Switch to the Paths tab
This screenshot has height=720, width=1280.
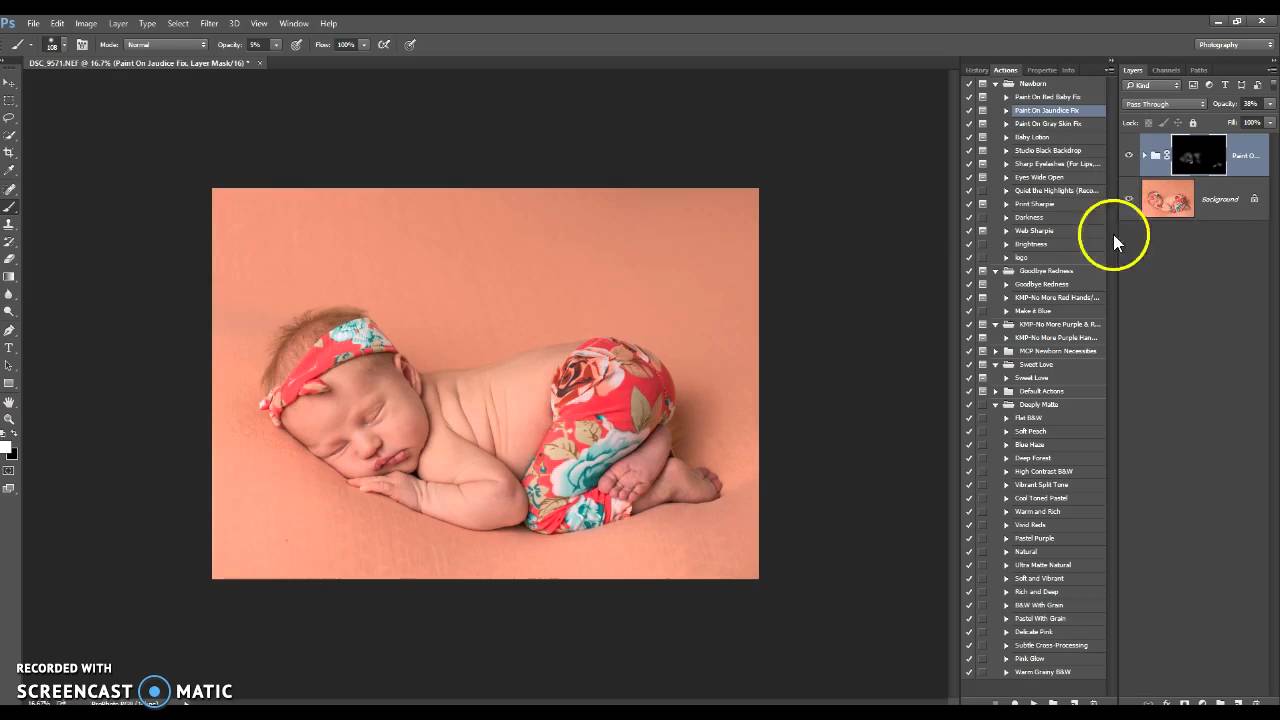(1199, 70)
